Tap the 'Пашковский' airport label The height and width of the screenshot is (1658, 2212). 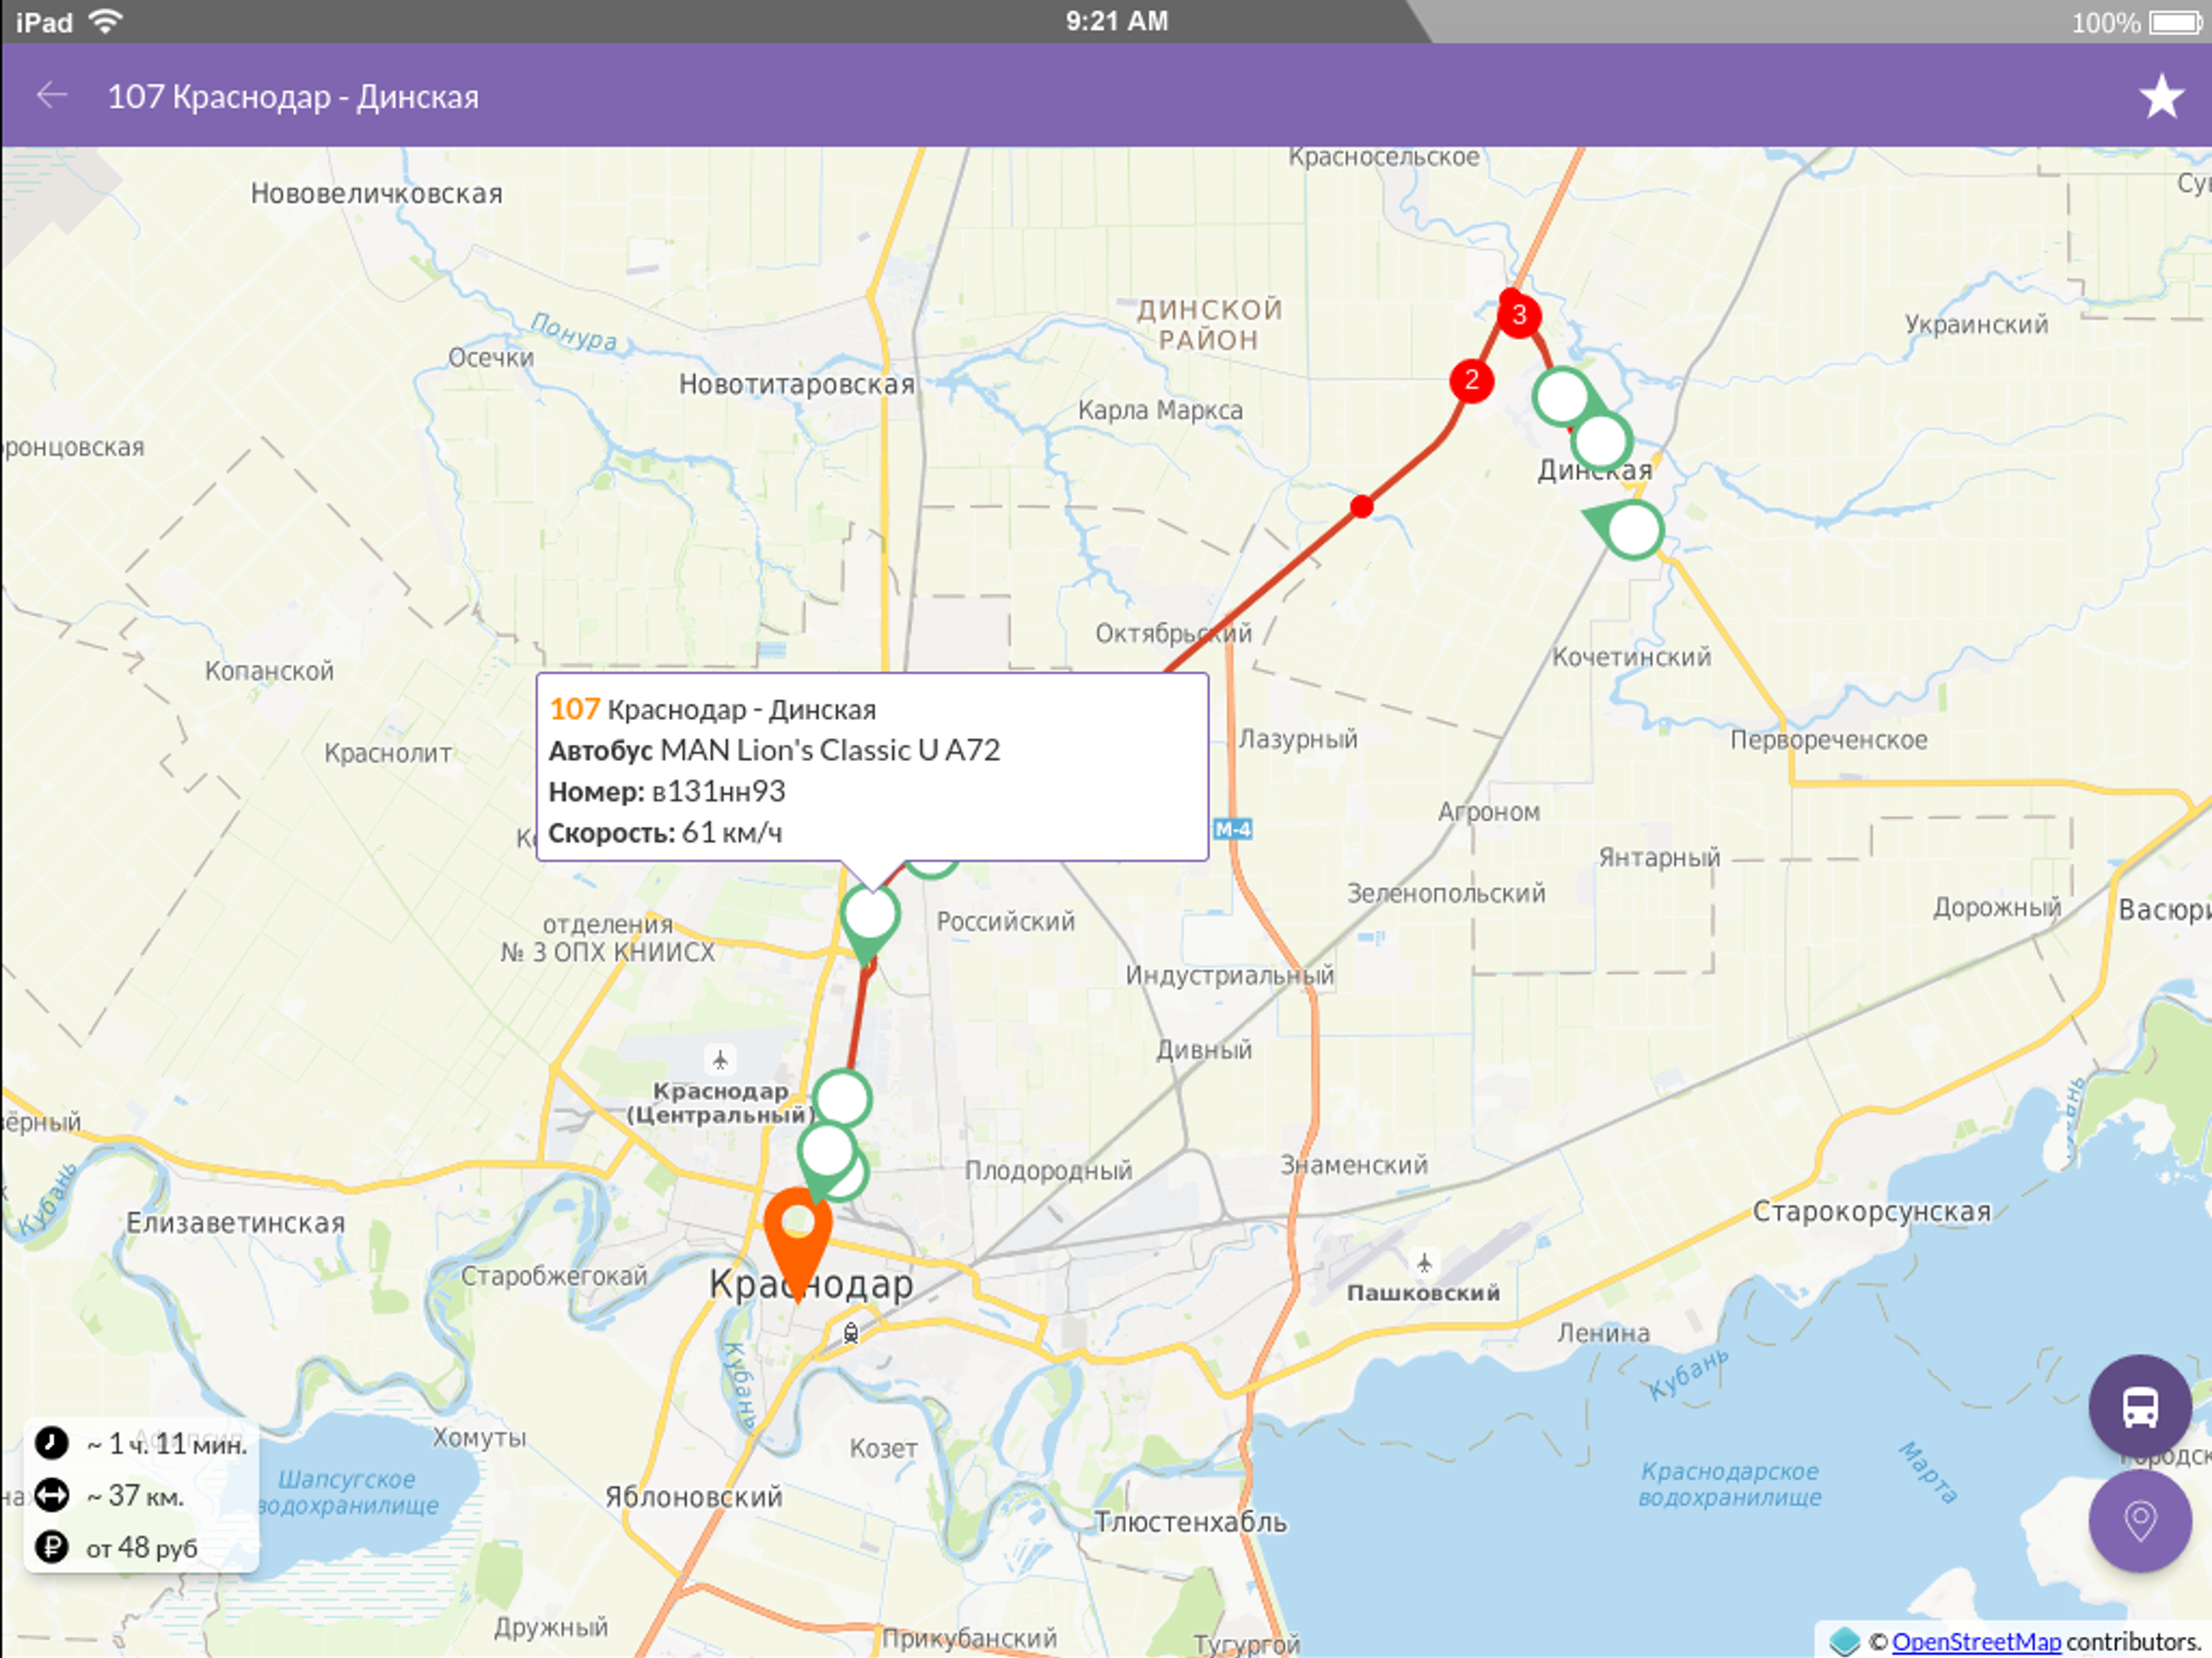tap(1423, 1293)
